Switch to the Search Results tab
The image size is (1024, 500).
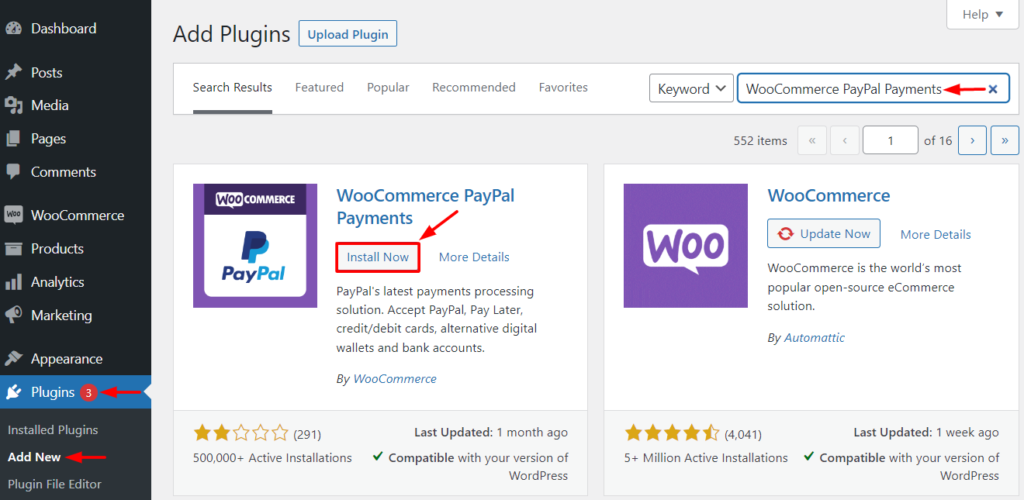pos(232,87)
